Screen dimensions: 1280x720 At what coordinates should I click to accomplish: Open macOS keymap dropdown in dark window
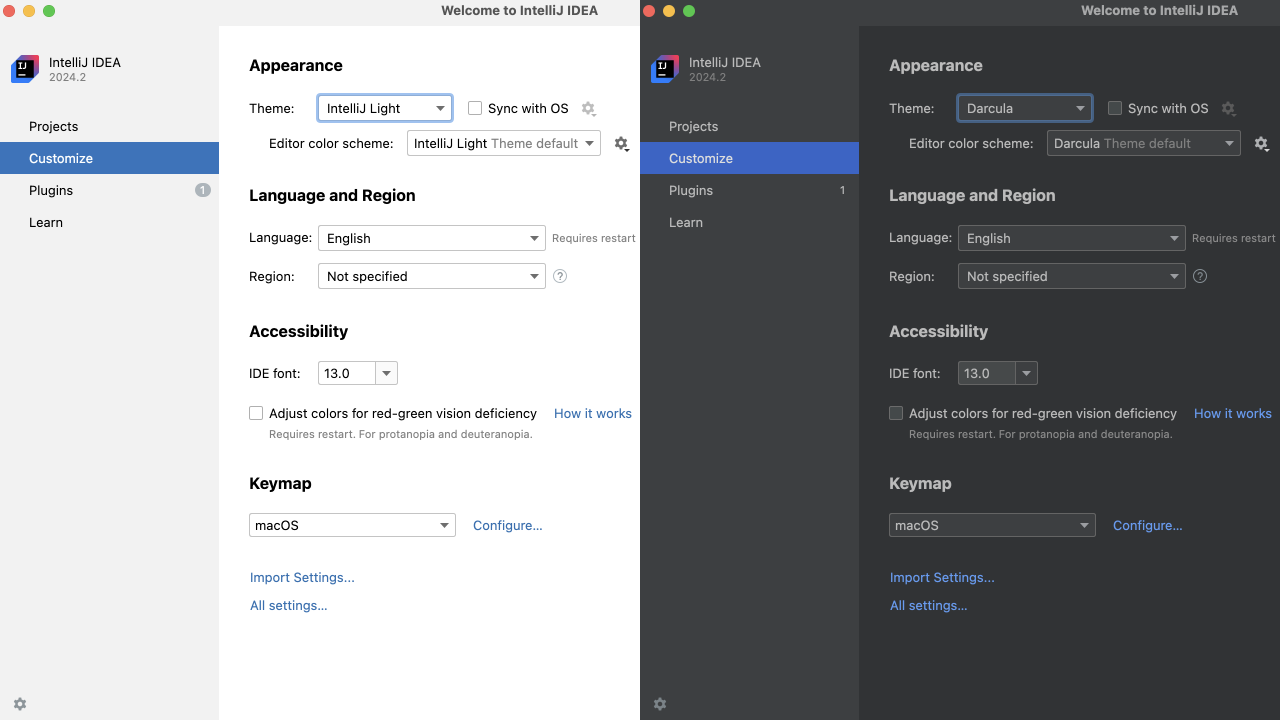pos(992,525)
